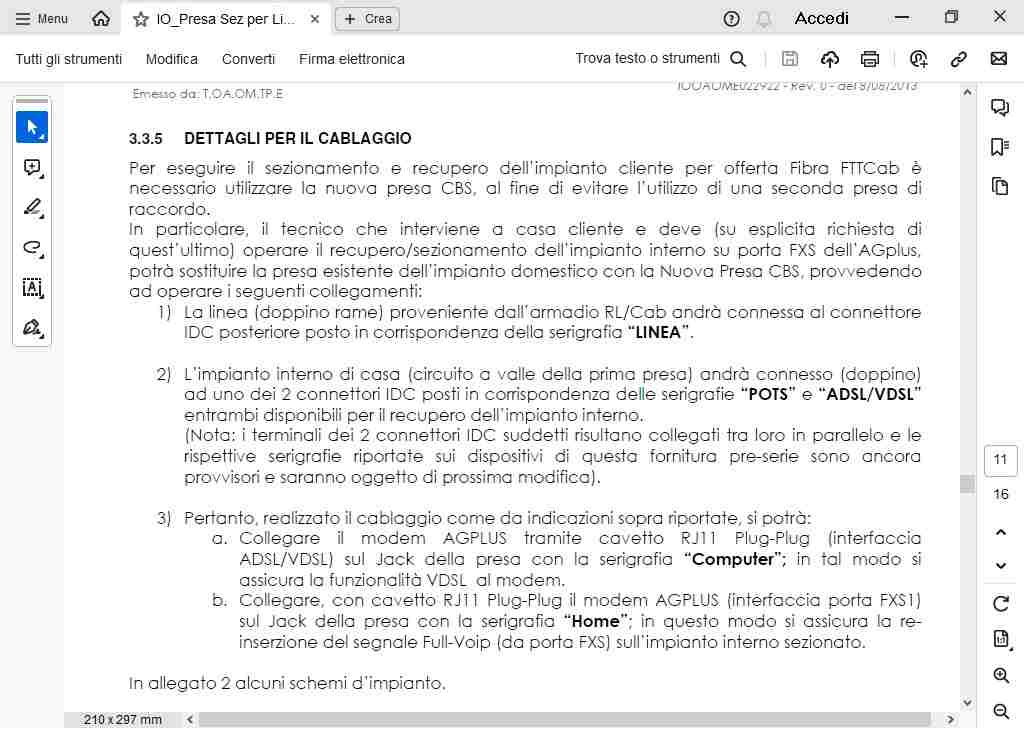Upload file with the cloud icon
Screen dimensions: 1024x740
click(829, 59)
